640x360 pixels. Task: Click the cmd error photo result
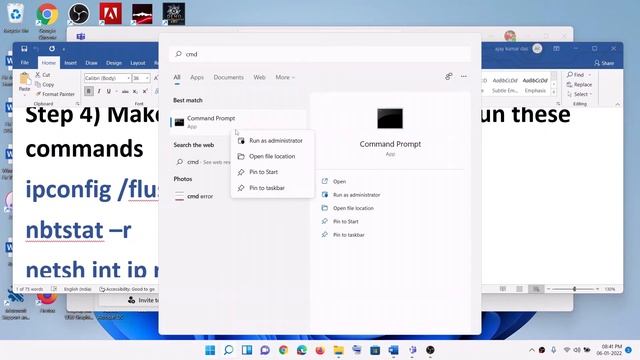point(200,196)
